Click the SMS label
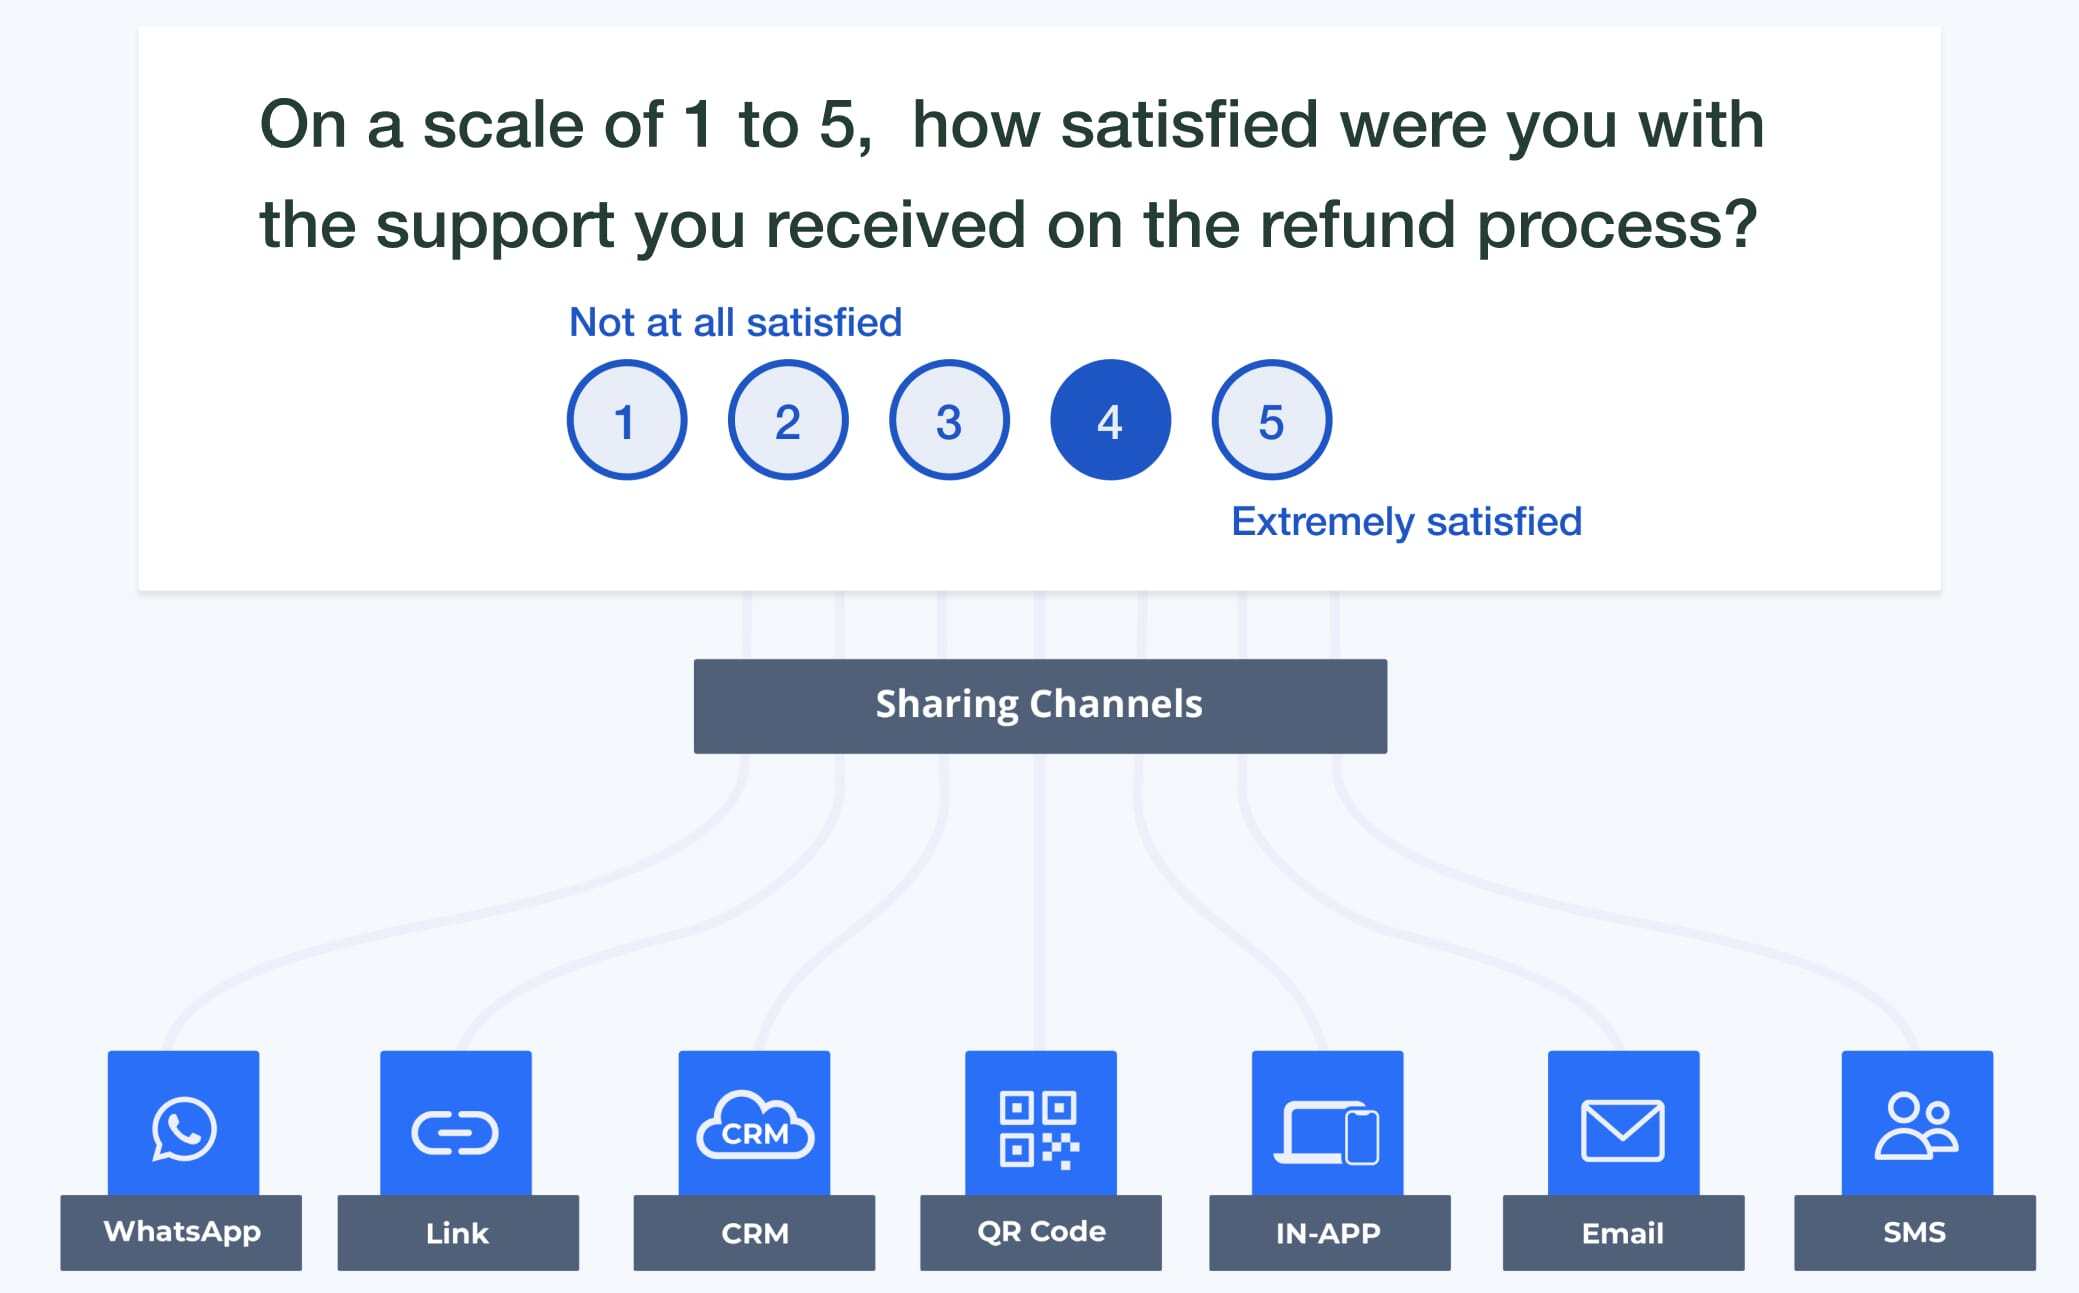The image size is (2079, 1293). coord(1915,1232)
